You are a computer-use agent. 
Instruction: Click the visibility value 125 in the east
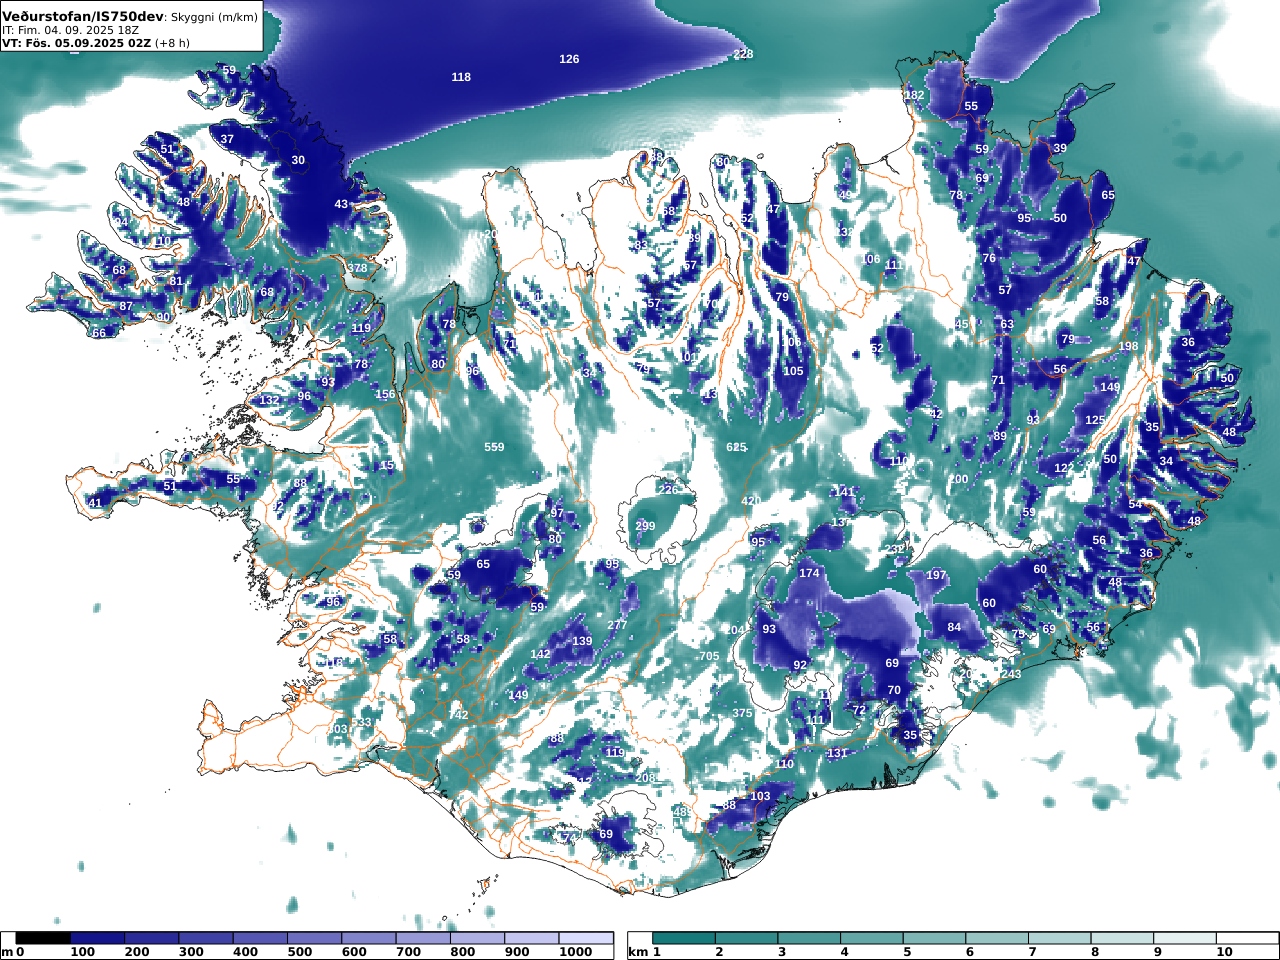[1095, 420]
